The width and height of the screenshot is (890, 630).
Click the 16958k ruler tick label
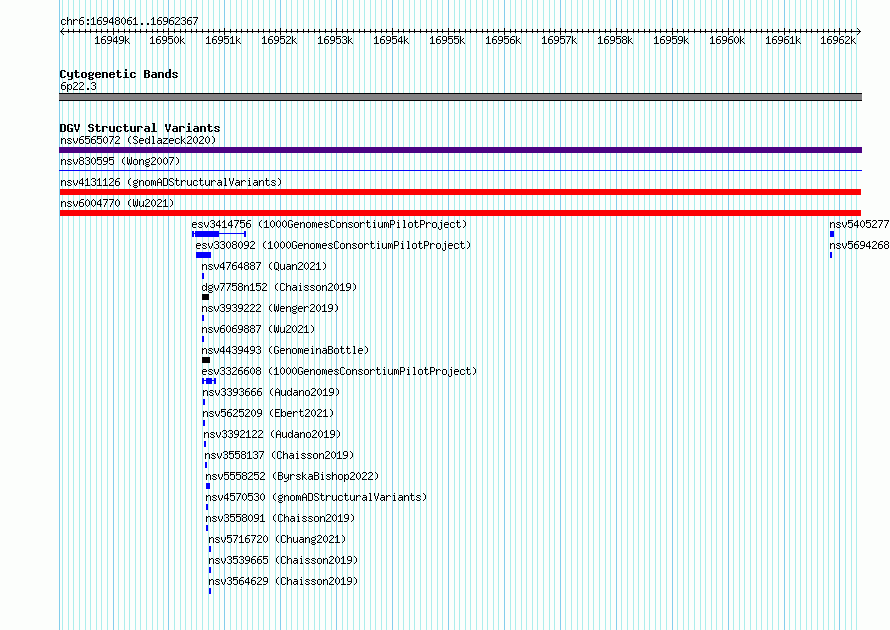pyautogui.click(x=615, y=40)
